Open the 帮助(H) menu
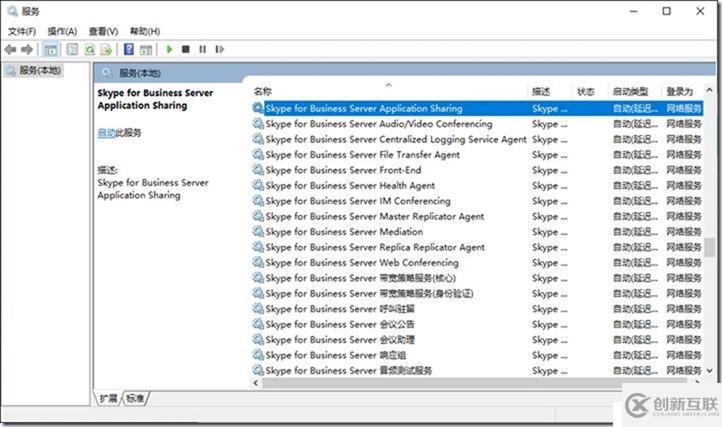 (x=145, y=31)
